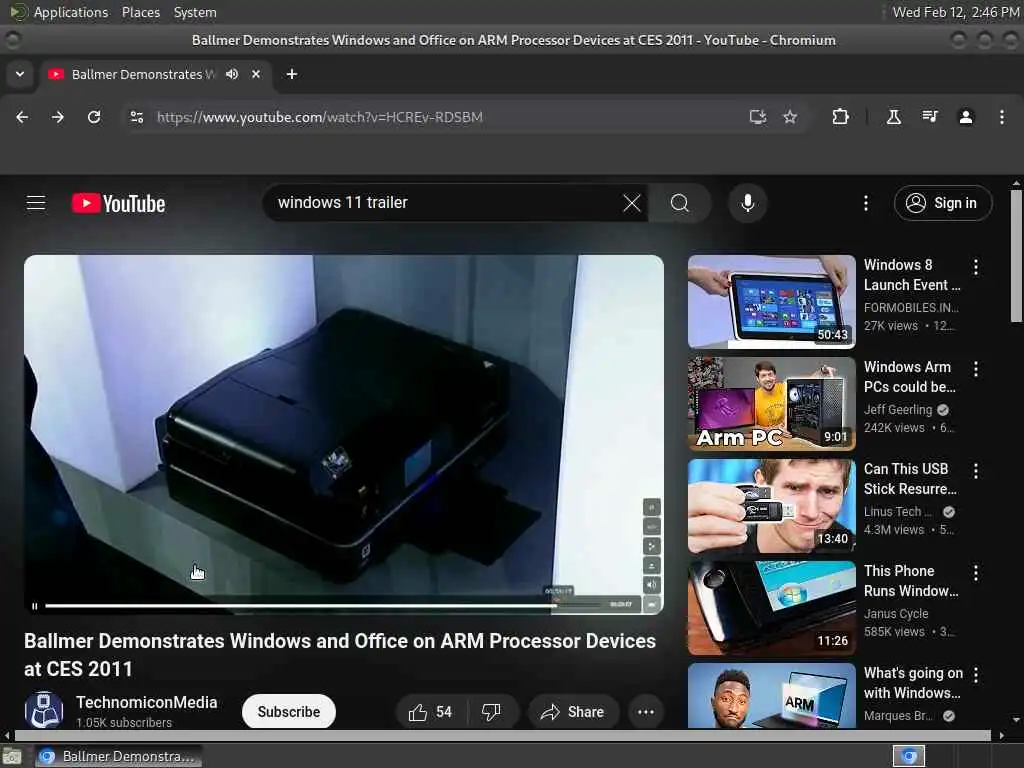Open Linus Tech USB stick thumbnail
Image resolution: width=1024 pixels, height=768 pixels.
771,505
